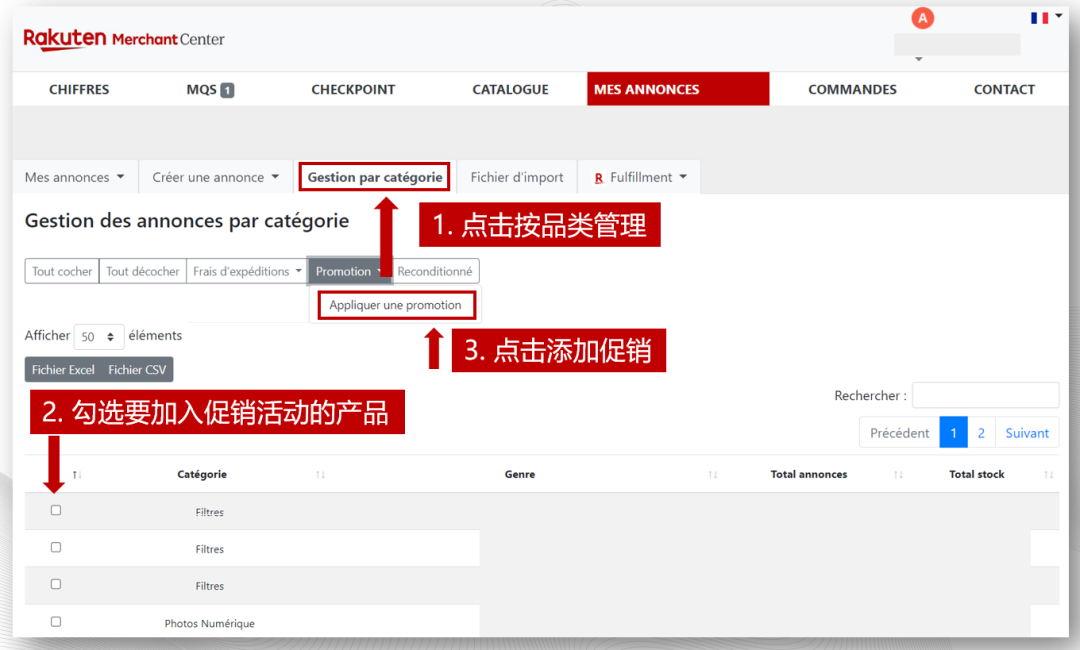Click Appliquer une promotion

pyautogui.click(x=396, y=304)
